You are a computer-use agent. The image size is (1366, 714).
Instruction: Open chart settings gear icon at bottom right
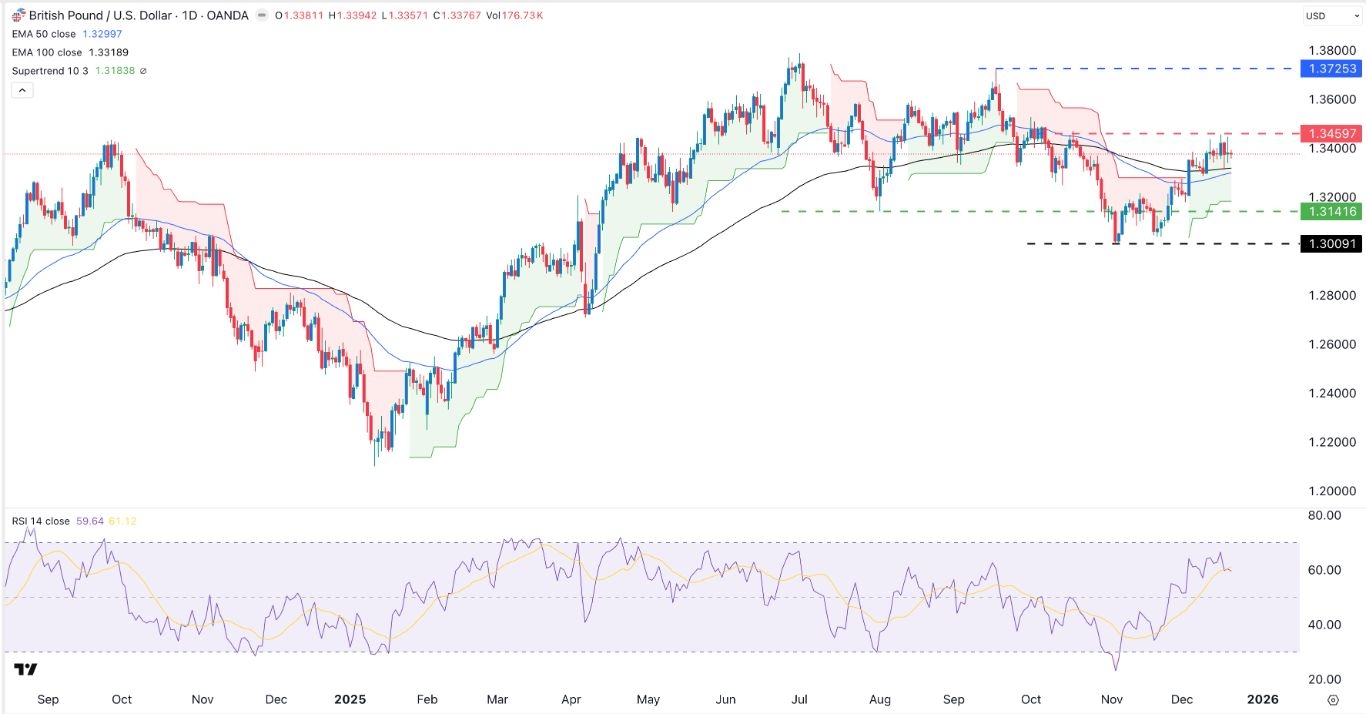(x=1333, y=700)
